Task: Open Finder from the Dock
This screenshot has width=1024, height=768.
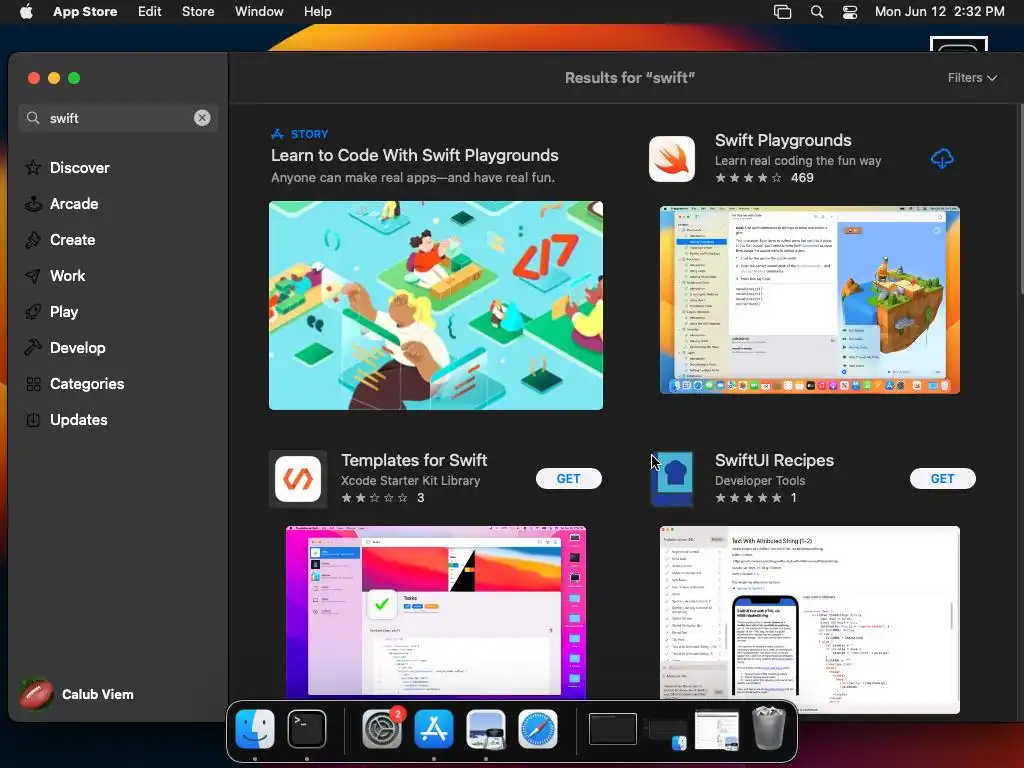Action: point(255,729)
